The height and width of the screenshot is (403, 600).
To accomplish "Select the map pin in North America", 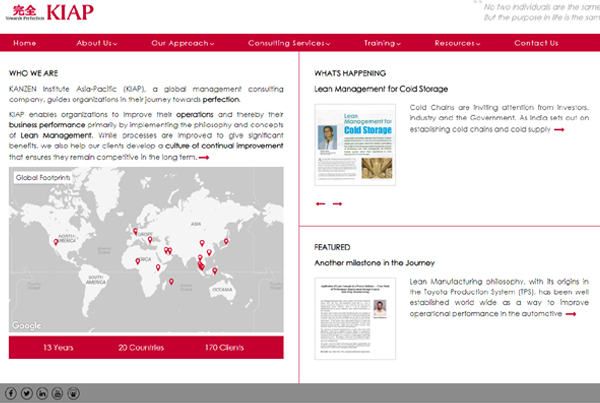I will 56,242.
